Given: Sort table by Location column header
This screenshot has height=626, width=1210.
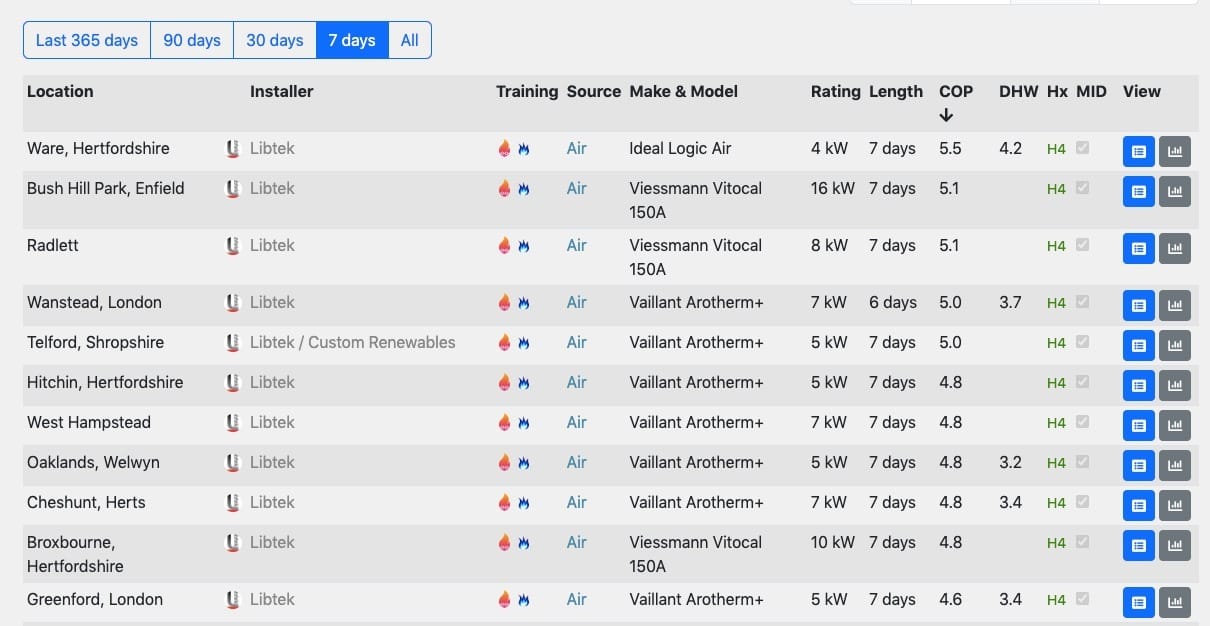Looking at the screenshot, I should 60,91.
